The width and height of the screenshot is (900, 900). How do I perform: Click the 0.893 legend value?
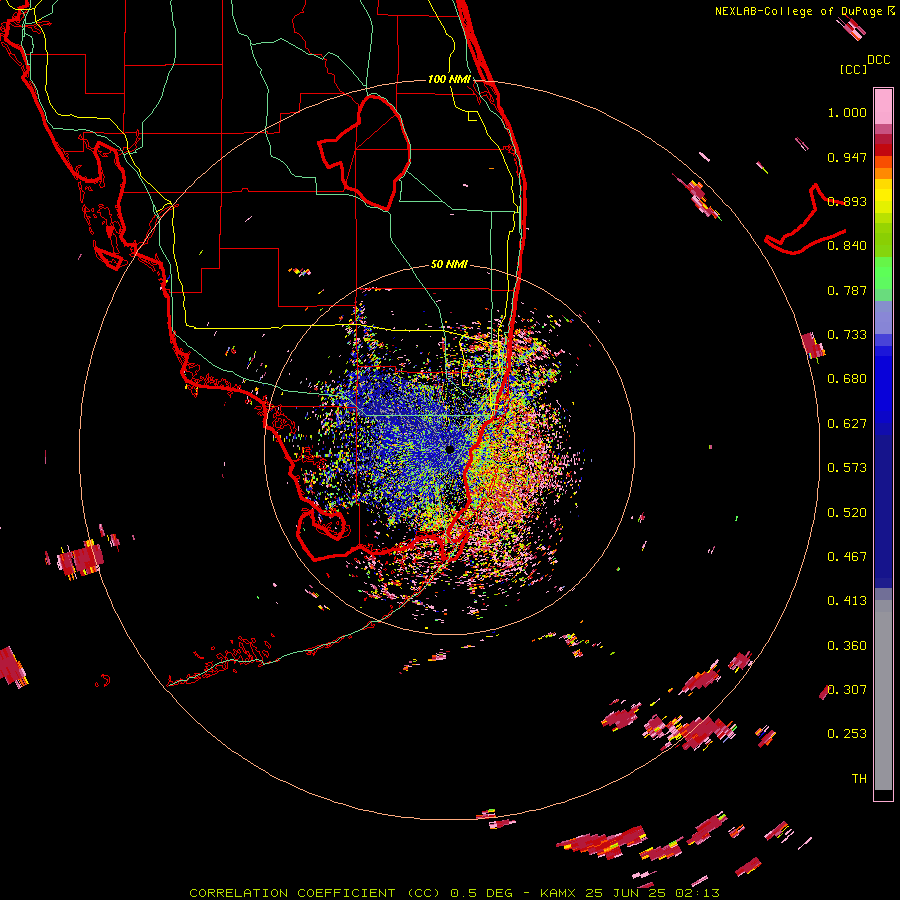(x=847, y=201)
